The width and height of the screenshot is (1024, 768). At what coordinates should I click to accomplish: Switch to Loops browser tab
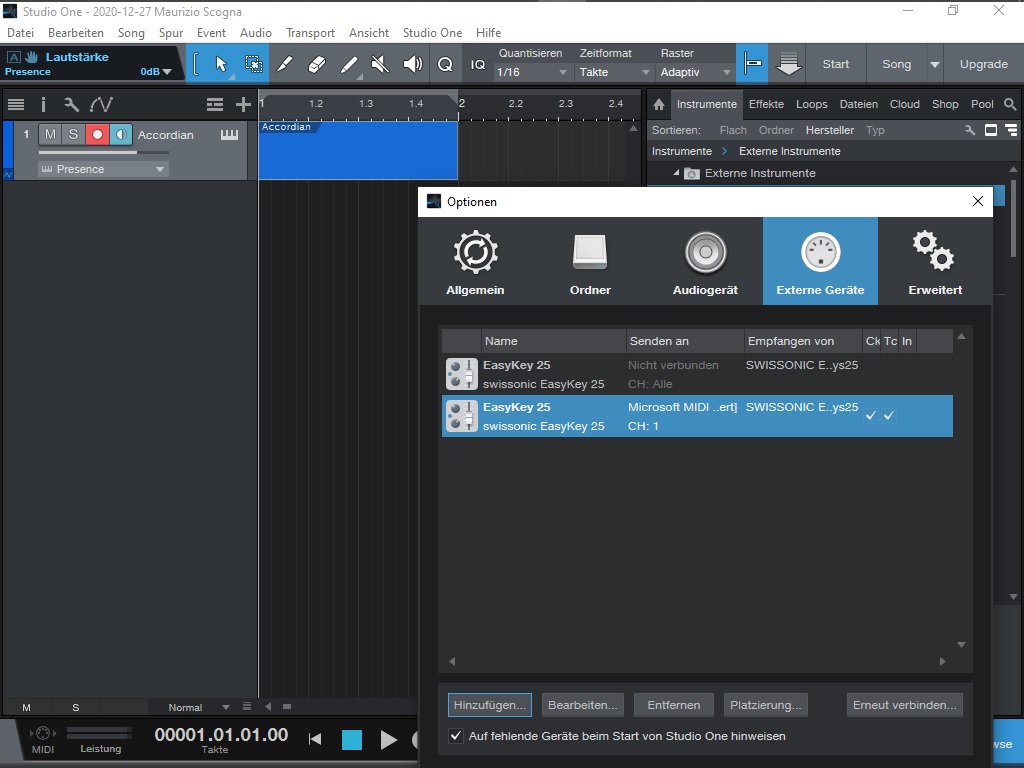pos(812,104)
